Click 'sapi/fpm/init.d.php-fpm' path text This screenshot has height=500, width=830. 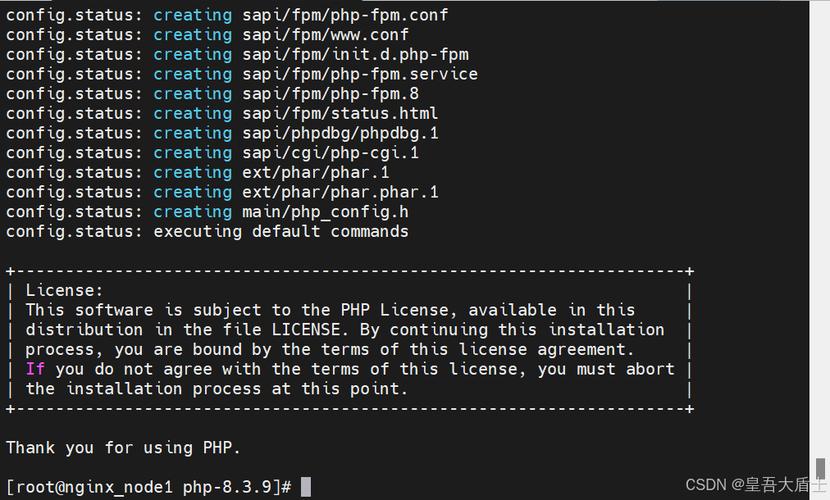(355, 54)
